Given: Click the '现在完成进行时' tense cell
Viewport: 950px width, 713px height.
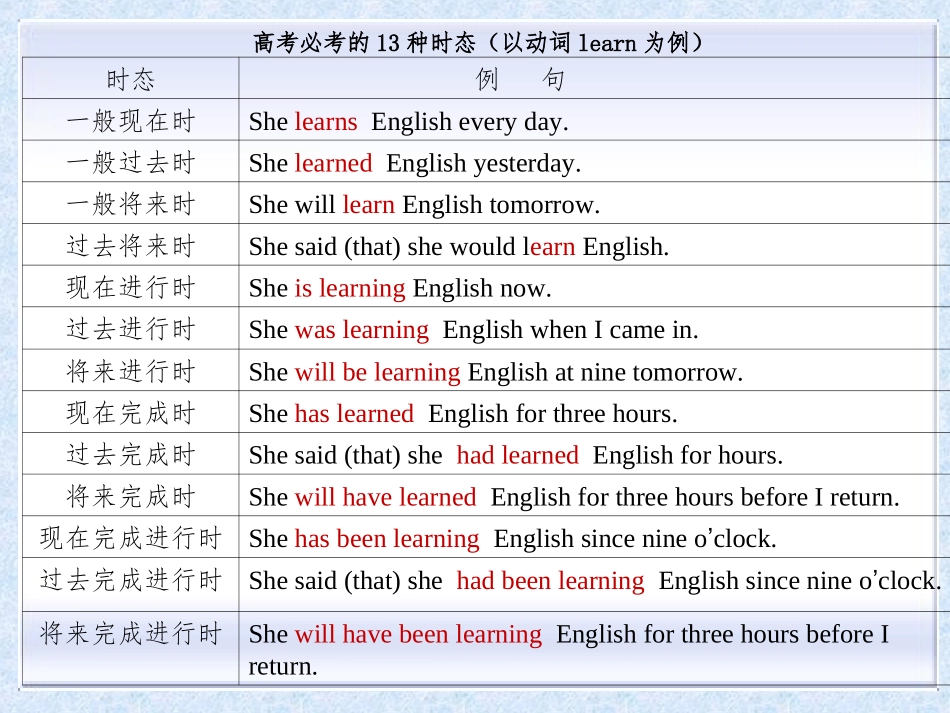Looking at the screenshot, I should point(131,538).
